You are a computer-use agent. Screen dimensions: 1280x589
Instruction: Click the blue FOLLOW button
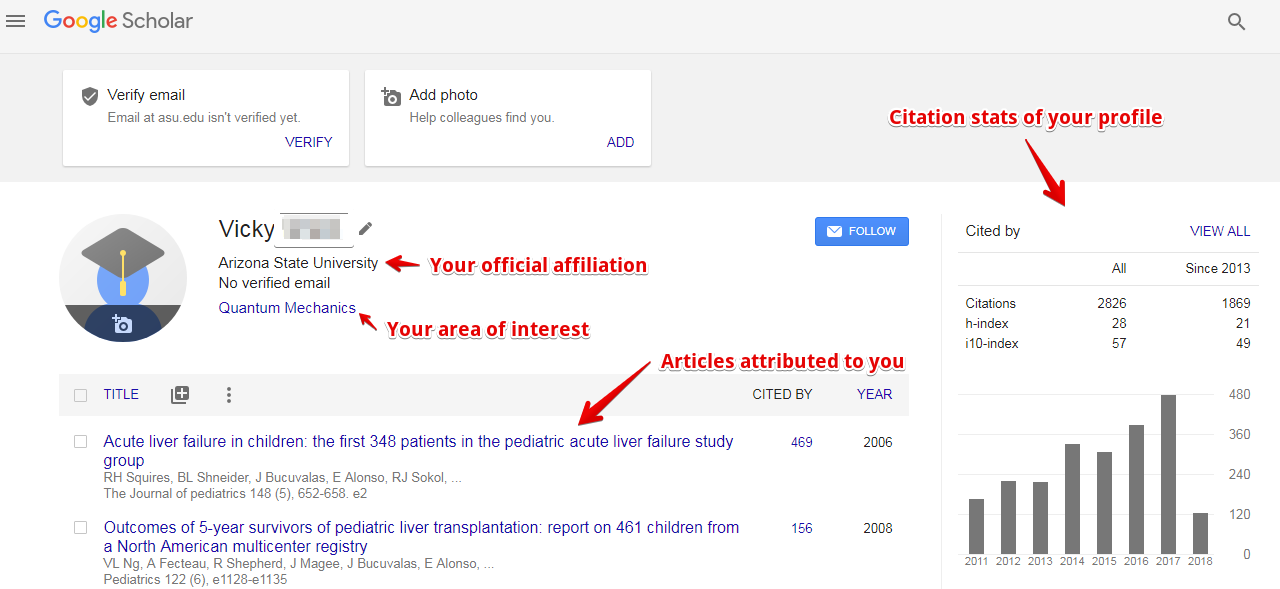point(862,231)
